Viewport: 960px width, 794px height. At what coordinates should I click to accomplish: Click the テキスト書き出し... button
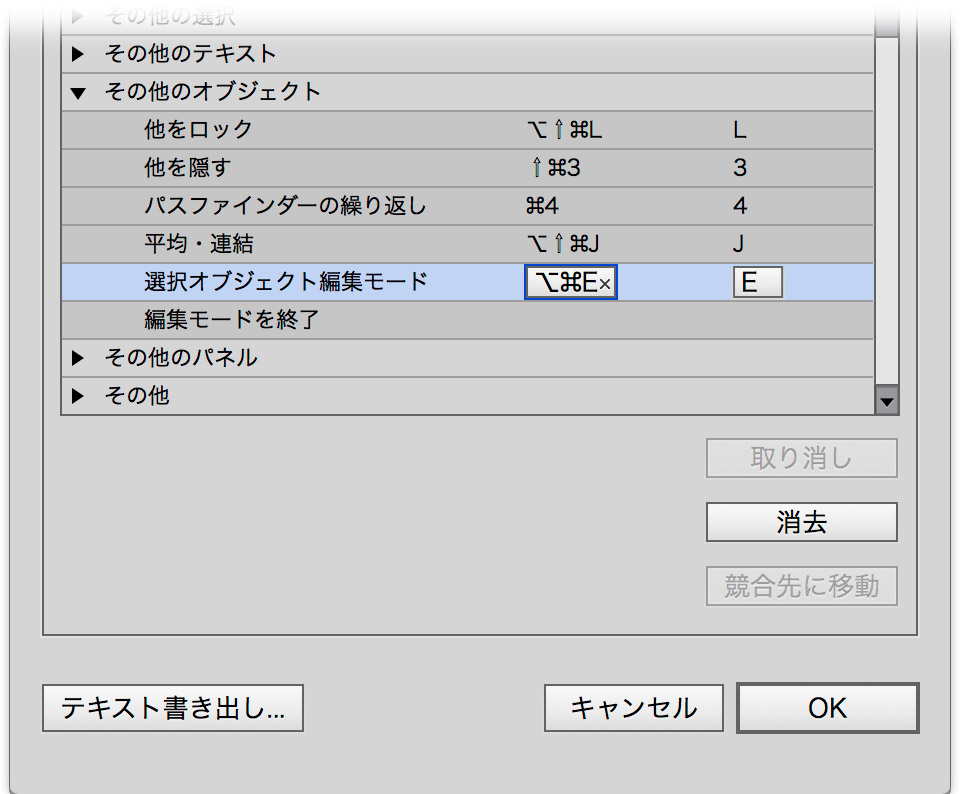pyautogui.click(x=173, y=708)
